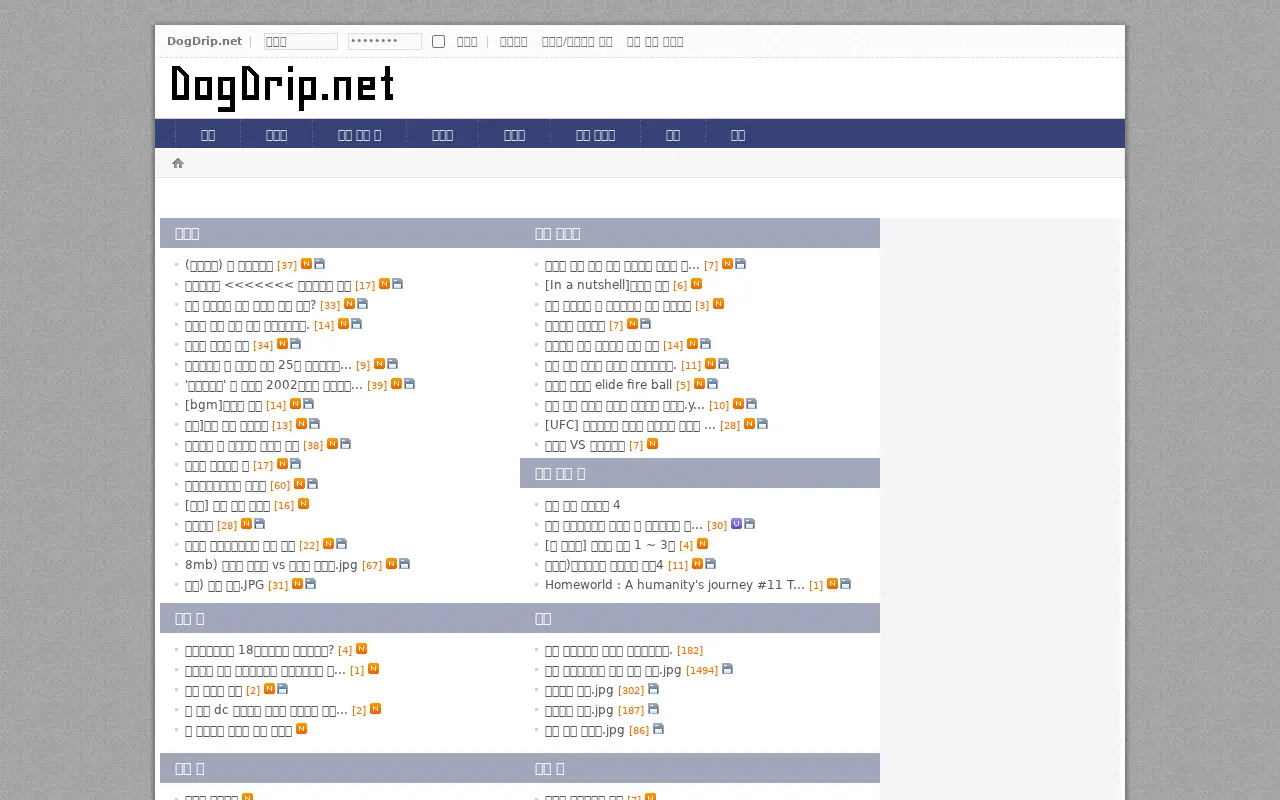Viewport: 1280px width, 800px height.
Task: Click the N icon on the dc [2] row
Action: (375, 709)
